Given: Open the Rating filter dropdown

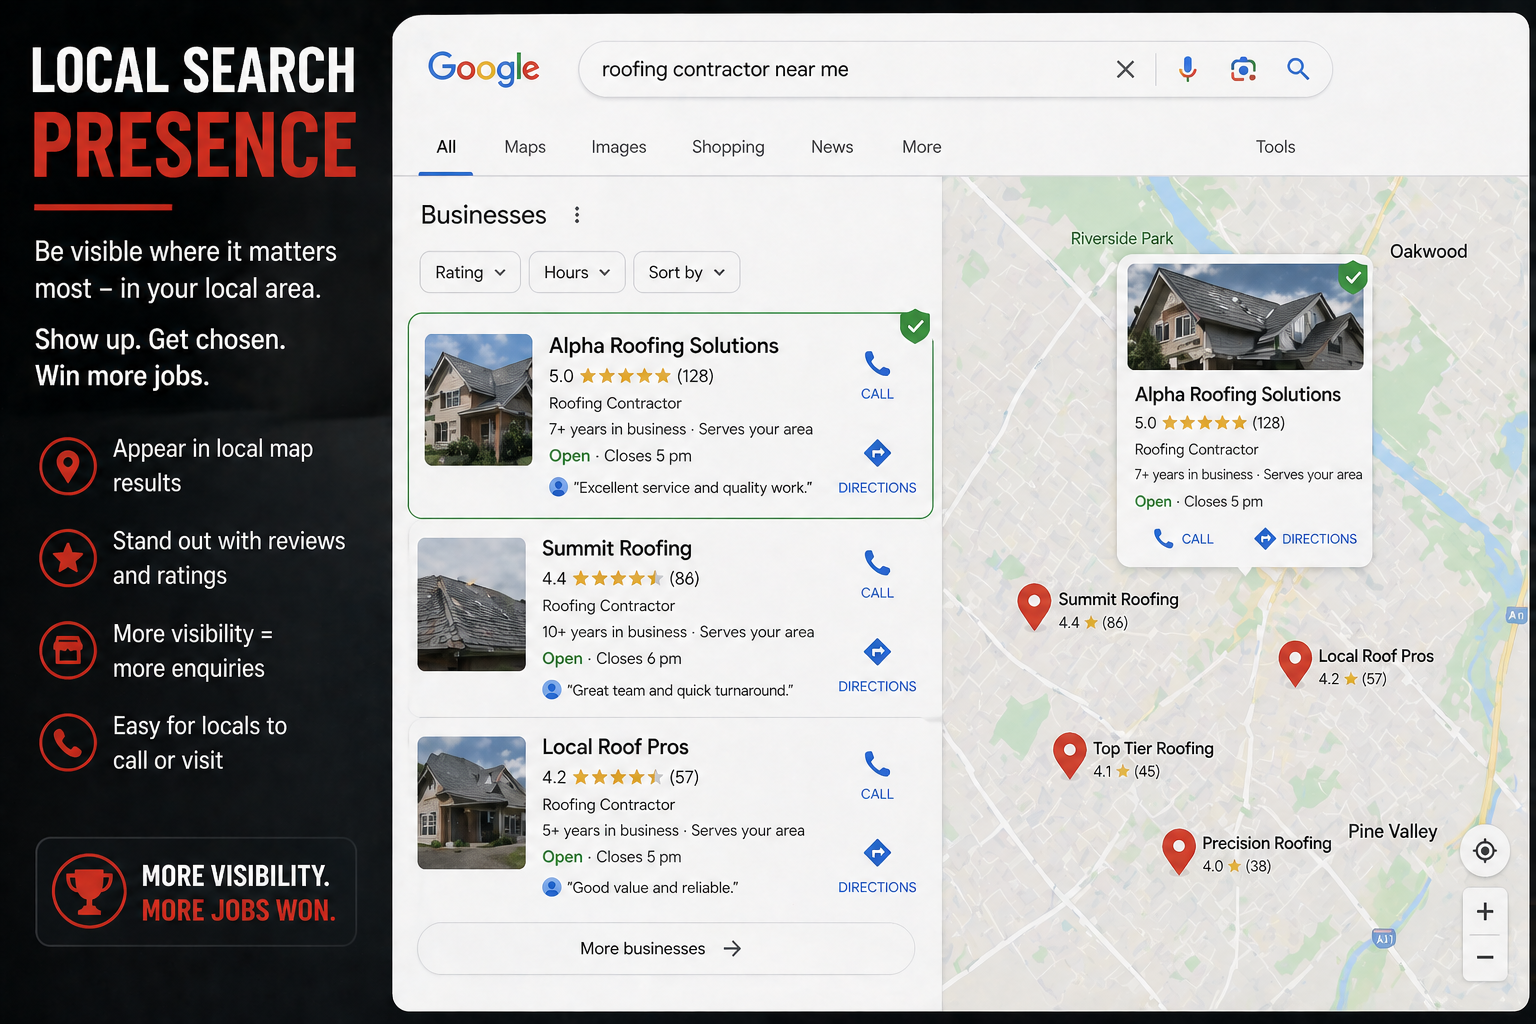Looking at the screenshot, I should coord(470,272).
